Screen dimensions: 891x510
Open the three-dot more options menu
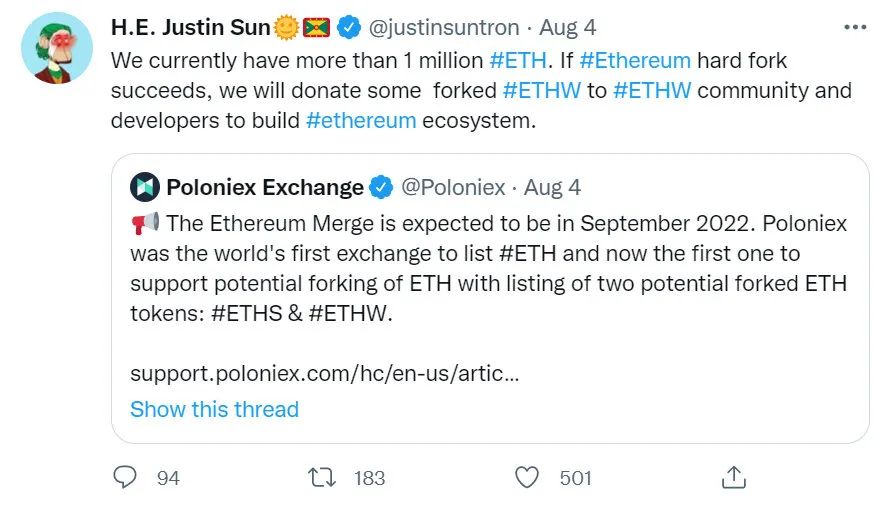[x=854, y=27]
